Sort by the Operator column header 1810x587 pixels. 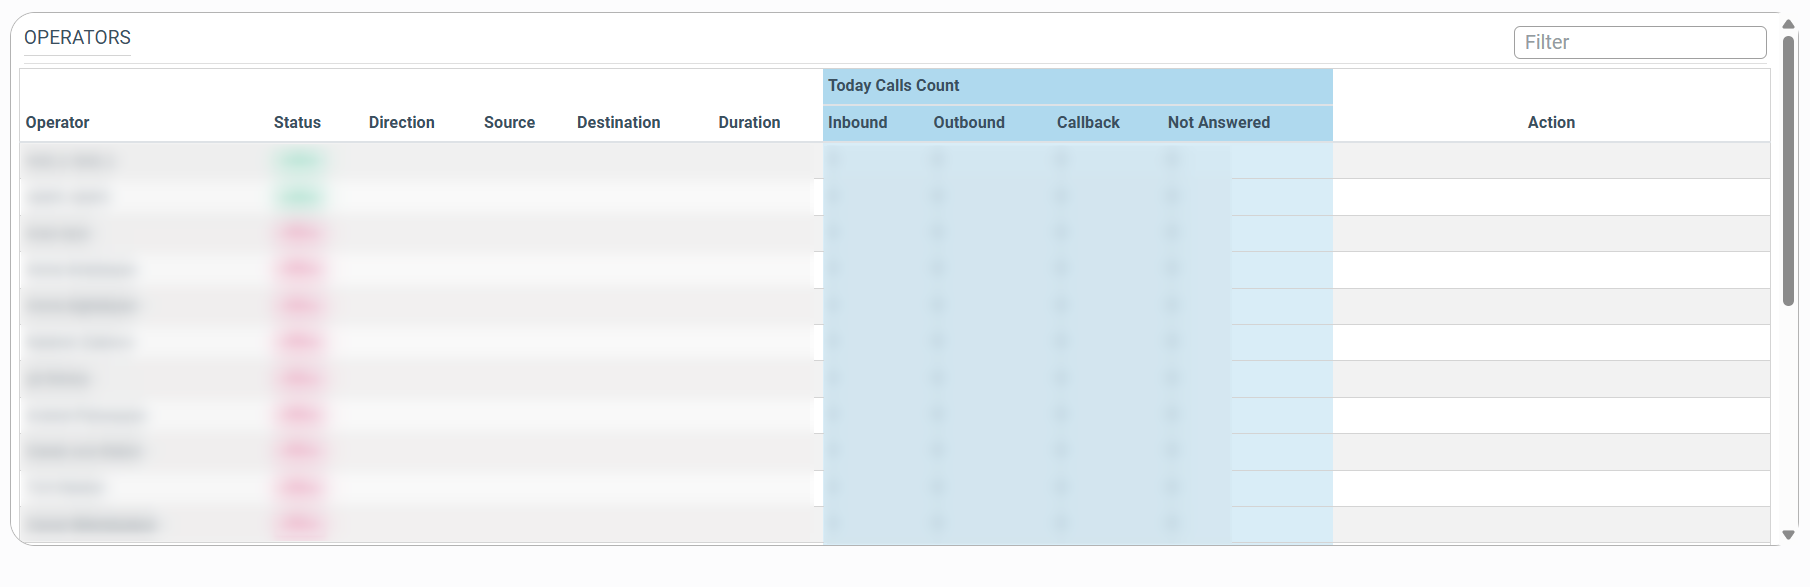58,122
